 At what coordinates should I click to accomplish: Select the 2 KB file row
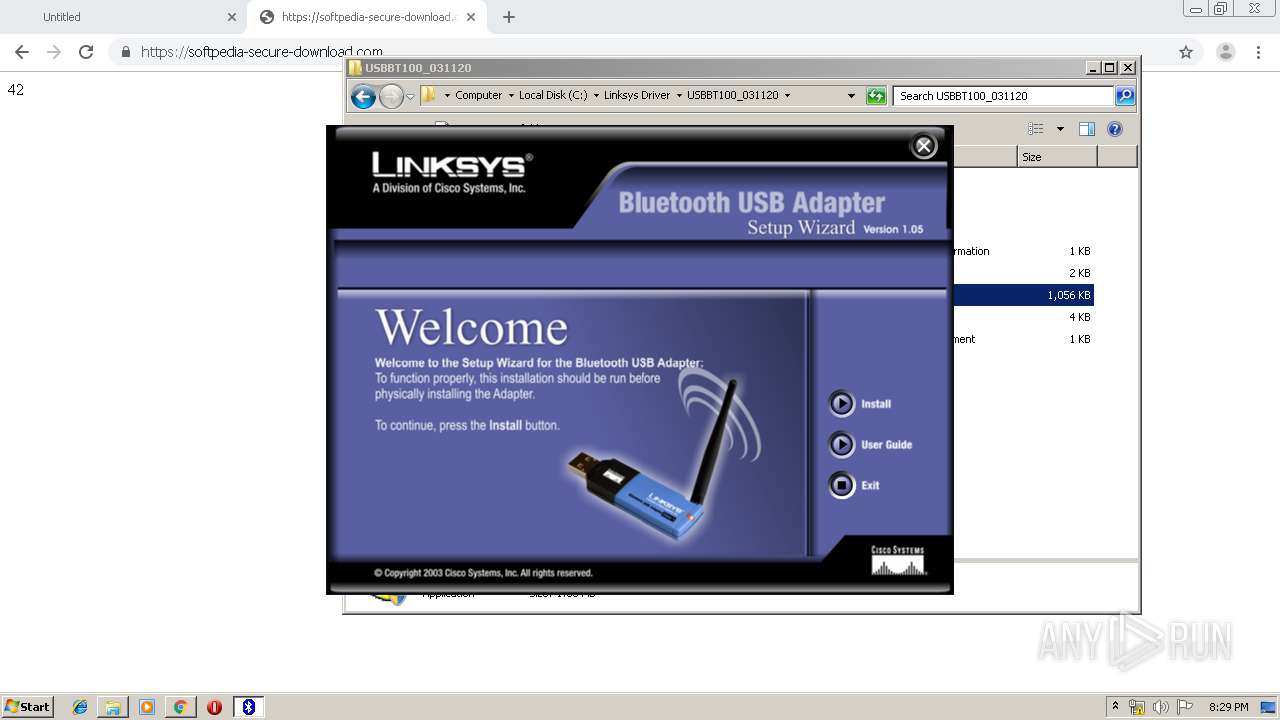[1024, 273]
